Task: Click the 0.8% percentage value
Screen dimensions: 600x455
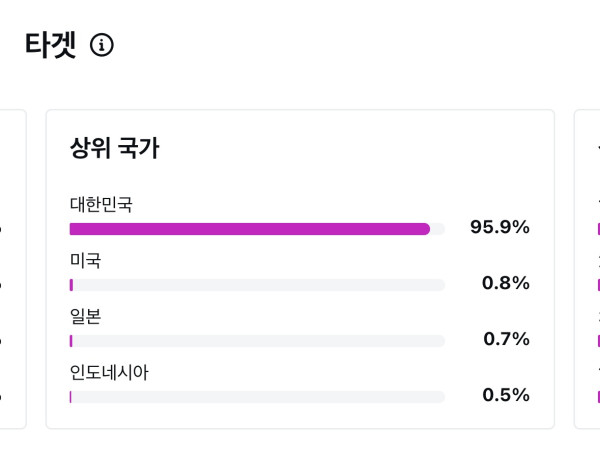Action: (x=505, y=283)
